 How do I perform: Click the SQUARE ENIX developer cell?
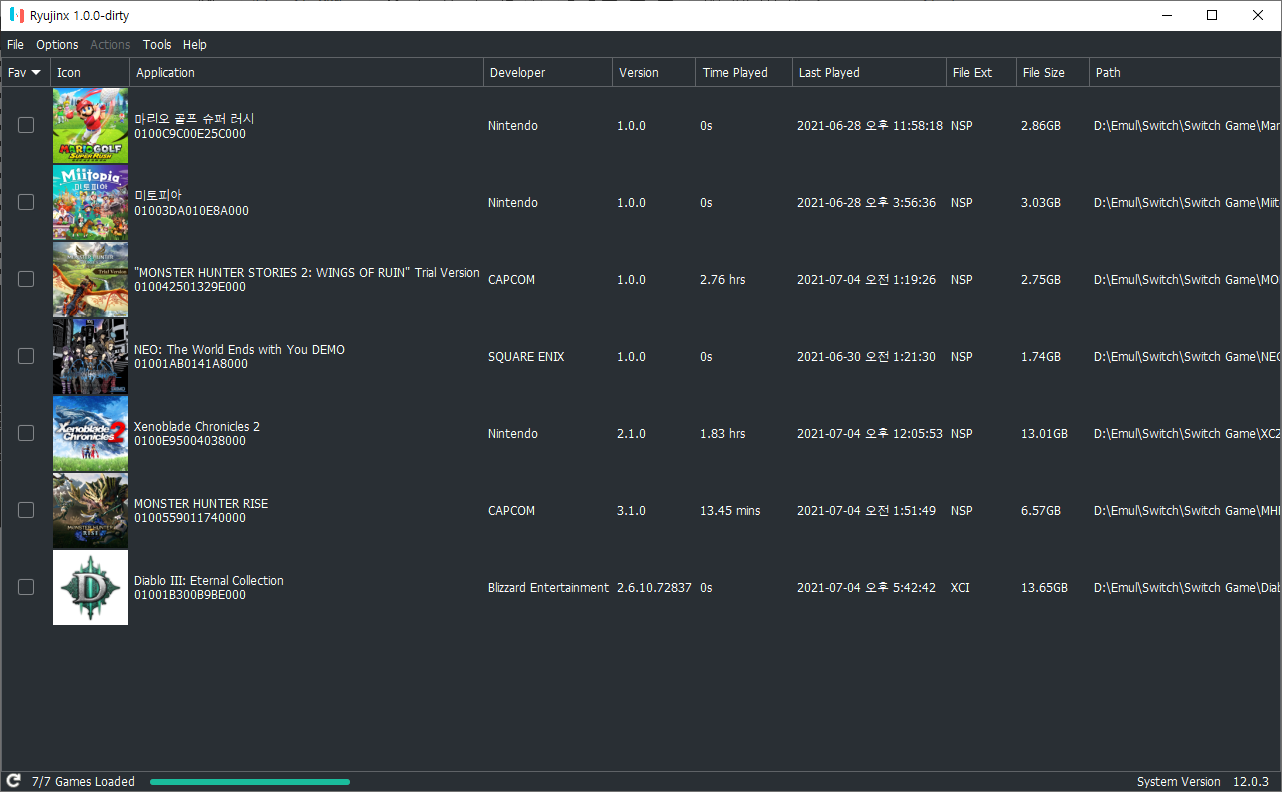(526, 357)
